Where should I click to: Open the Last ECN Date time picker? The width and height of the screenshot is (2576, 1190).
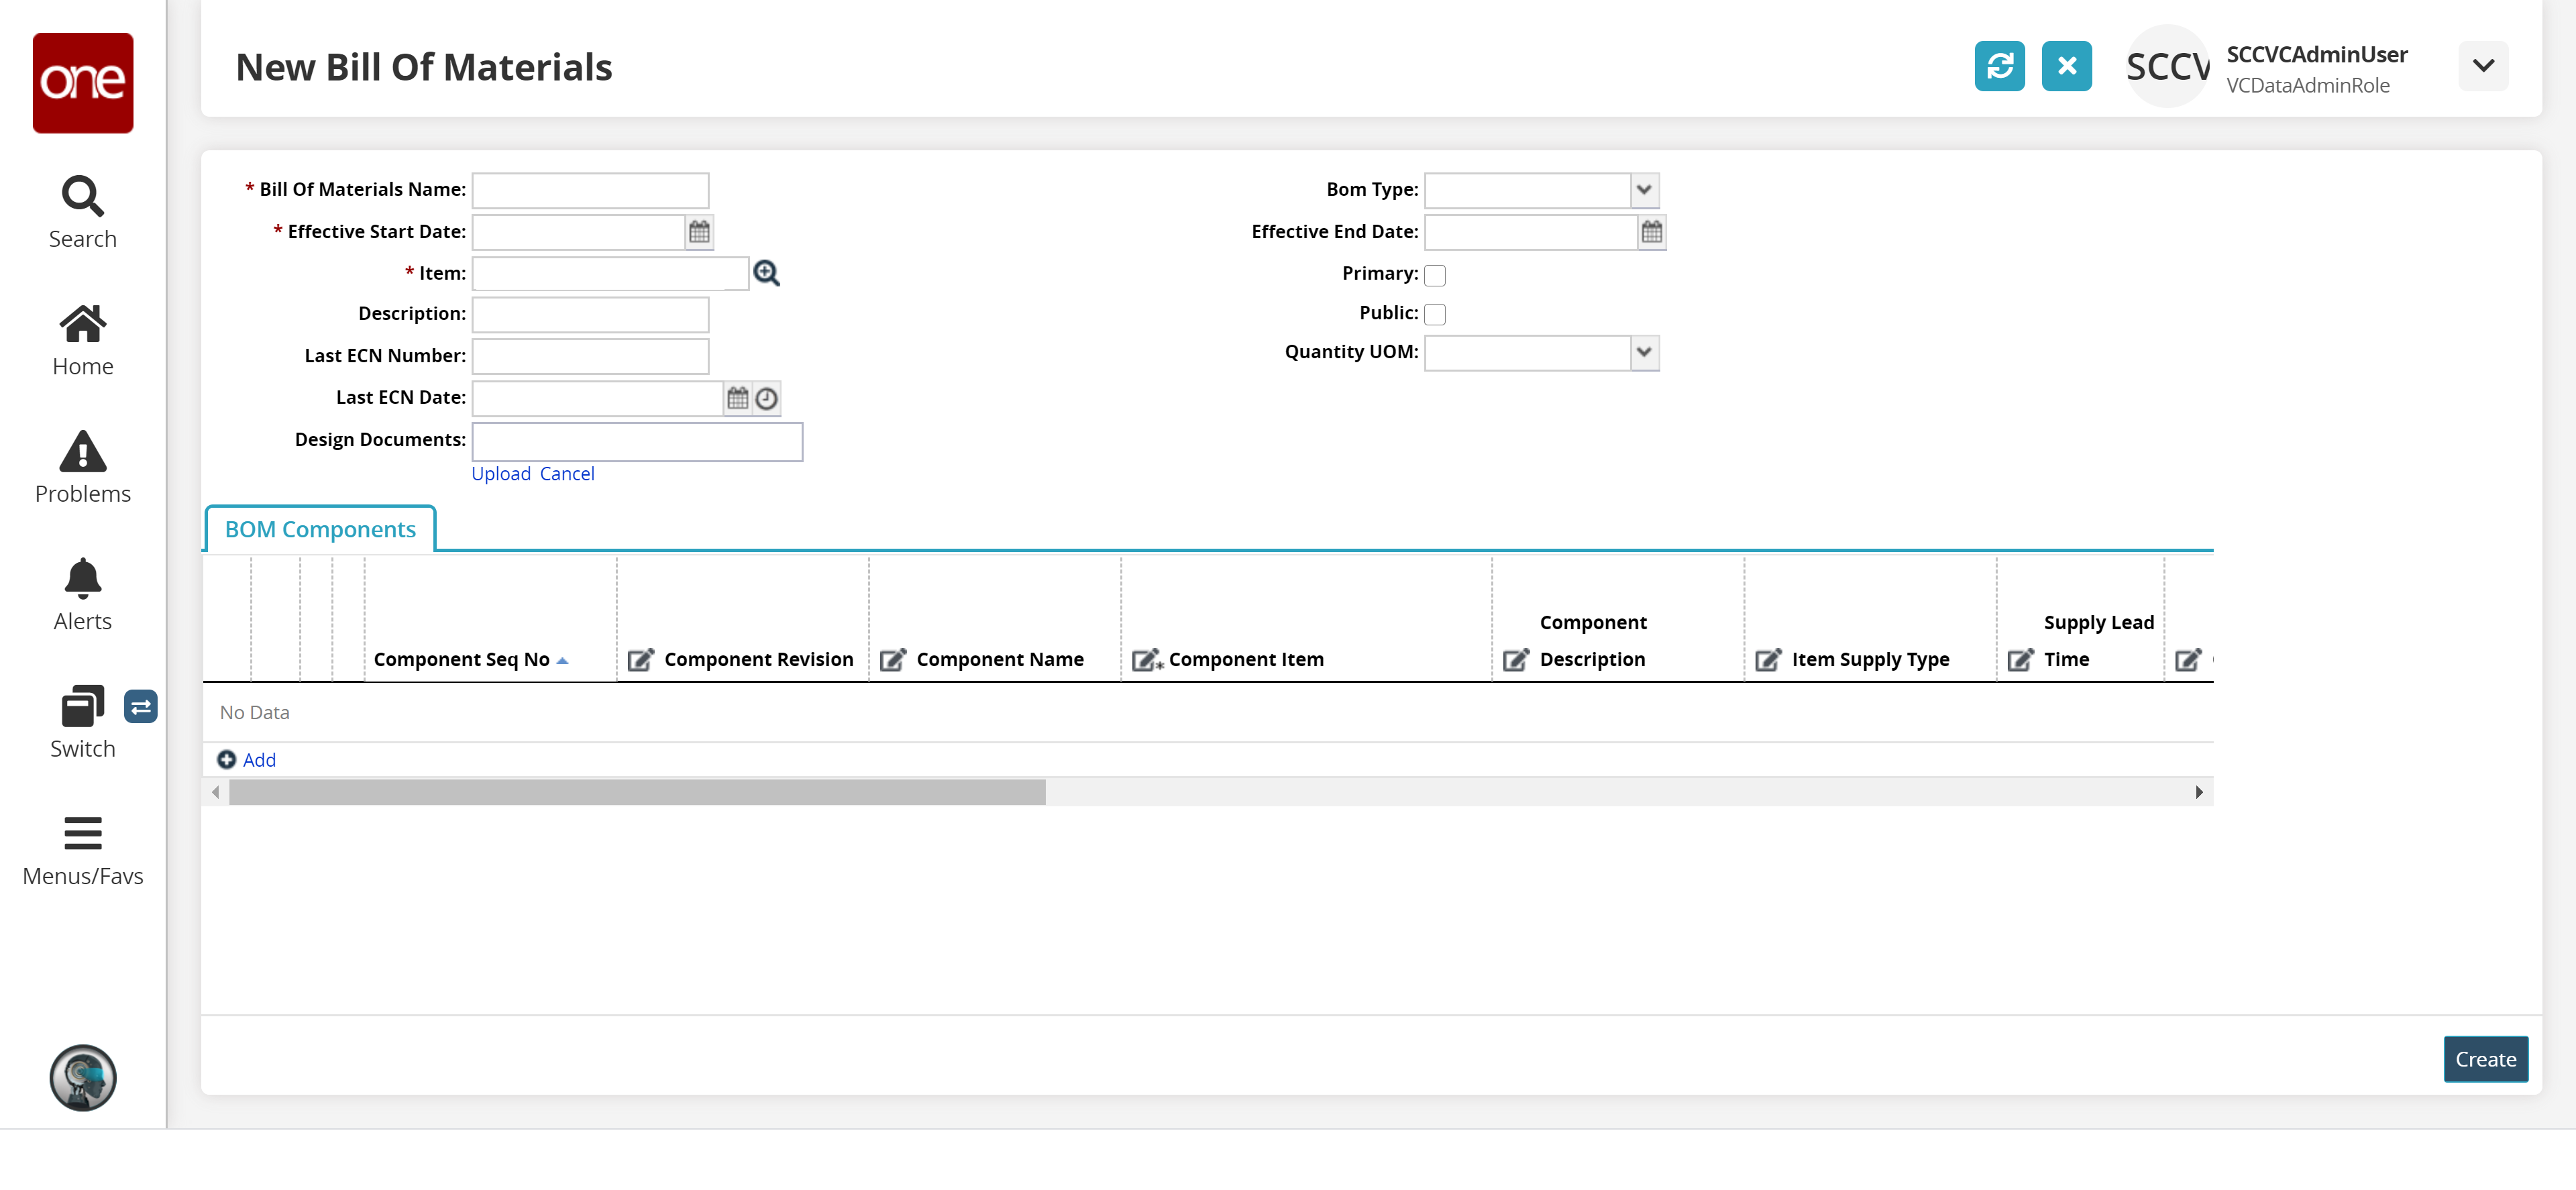(766, 399)
